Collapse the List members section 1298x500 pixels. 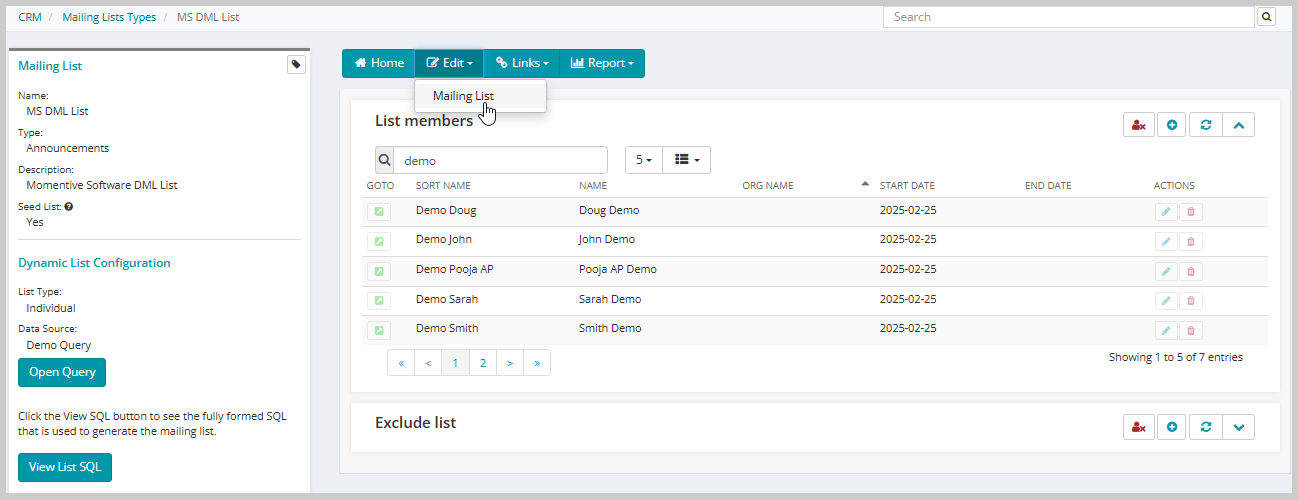[x=1238, y=125]
